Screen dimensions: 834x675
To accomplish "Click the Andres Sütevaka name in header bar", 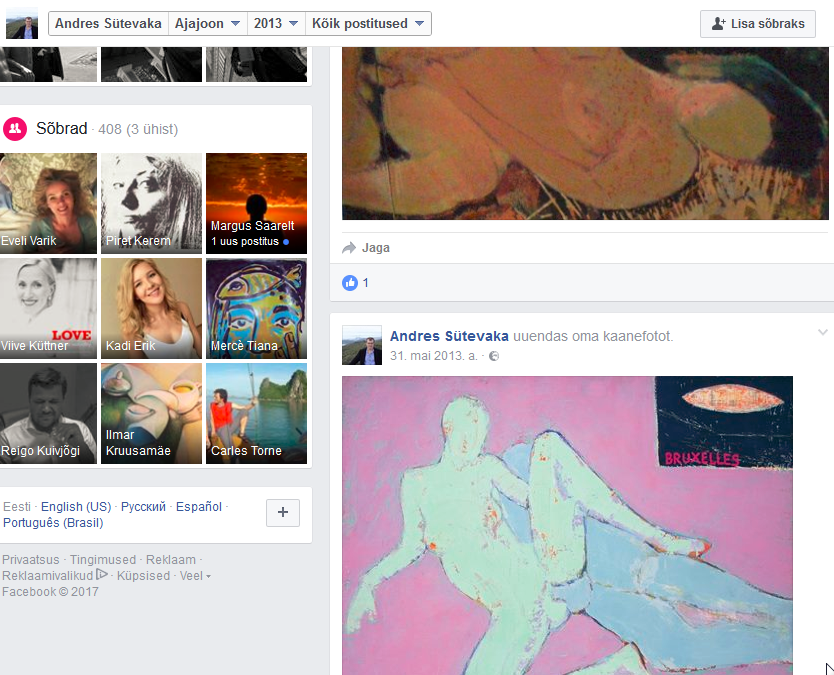I will tap(109, 23).
